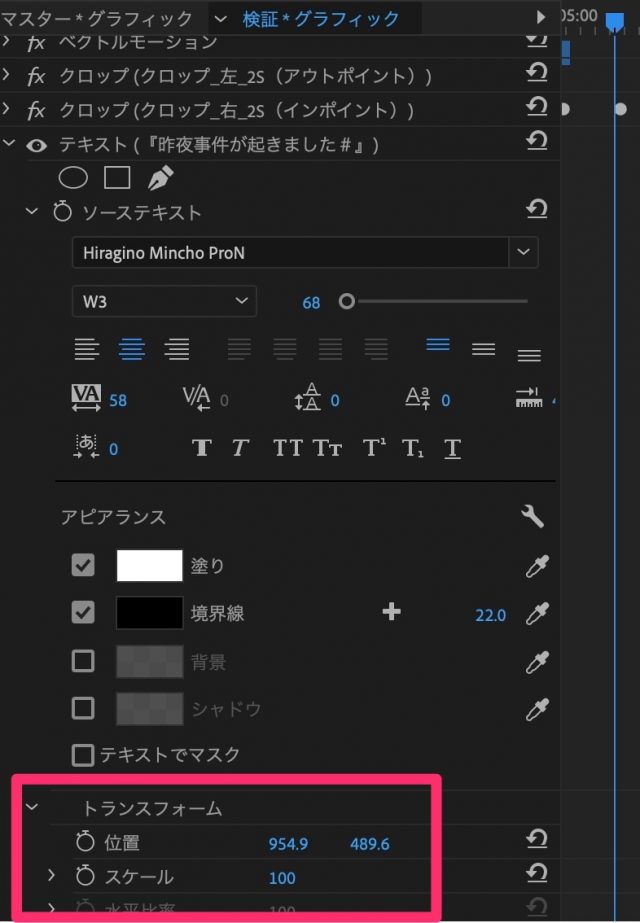Toggle the テキスト layer eye visibility
The height and width of the screenshot is (923, 640).
point(37,145)
